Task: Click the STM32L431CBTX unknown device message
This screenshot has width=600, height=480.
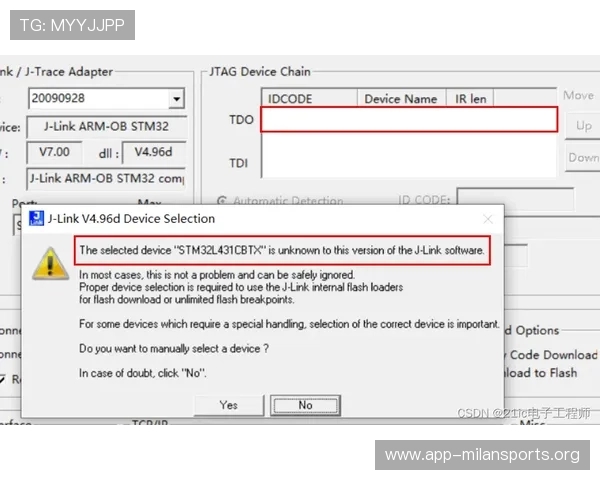Action: tap(282, 250)
